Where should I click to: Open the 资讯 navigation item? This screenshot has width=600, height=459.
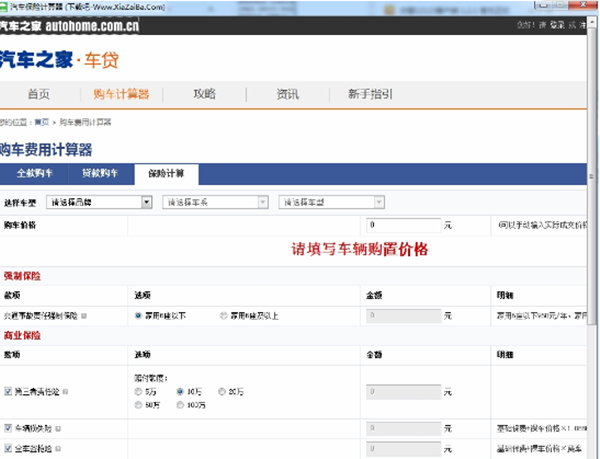(x=287, y=94)
